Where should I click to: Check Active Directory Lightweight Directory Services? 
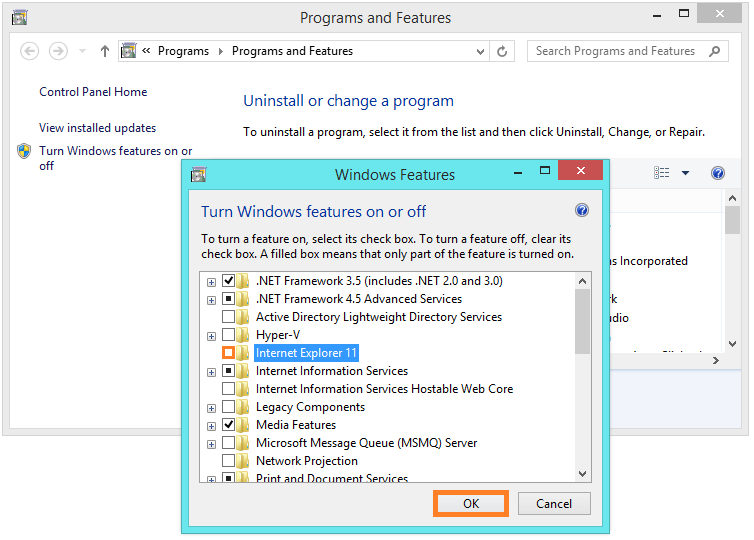pos(228,317)
